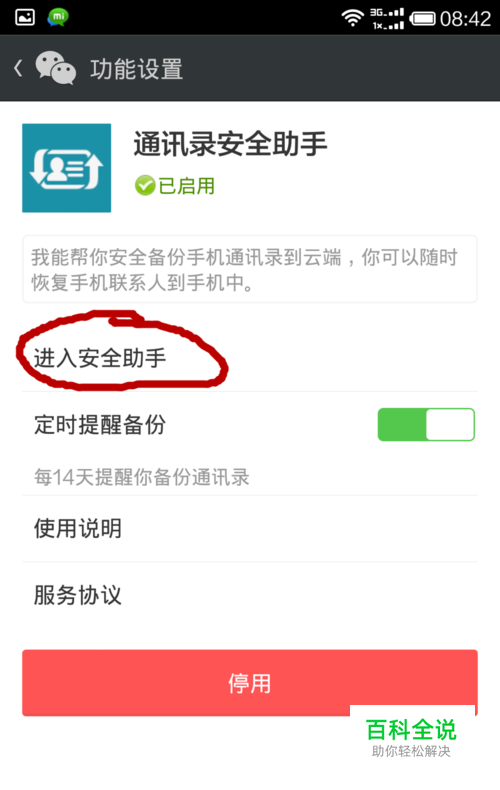Tap the 通讯录安全助手 title text
This screenshot has width=500, height=790.
coord(230,144)
